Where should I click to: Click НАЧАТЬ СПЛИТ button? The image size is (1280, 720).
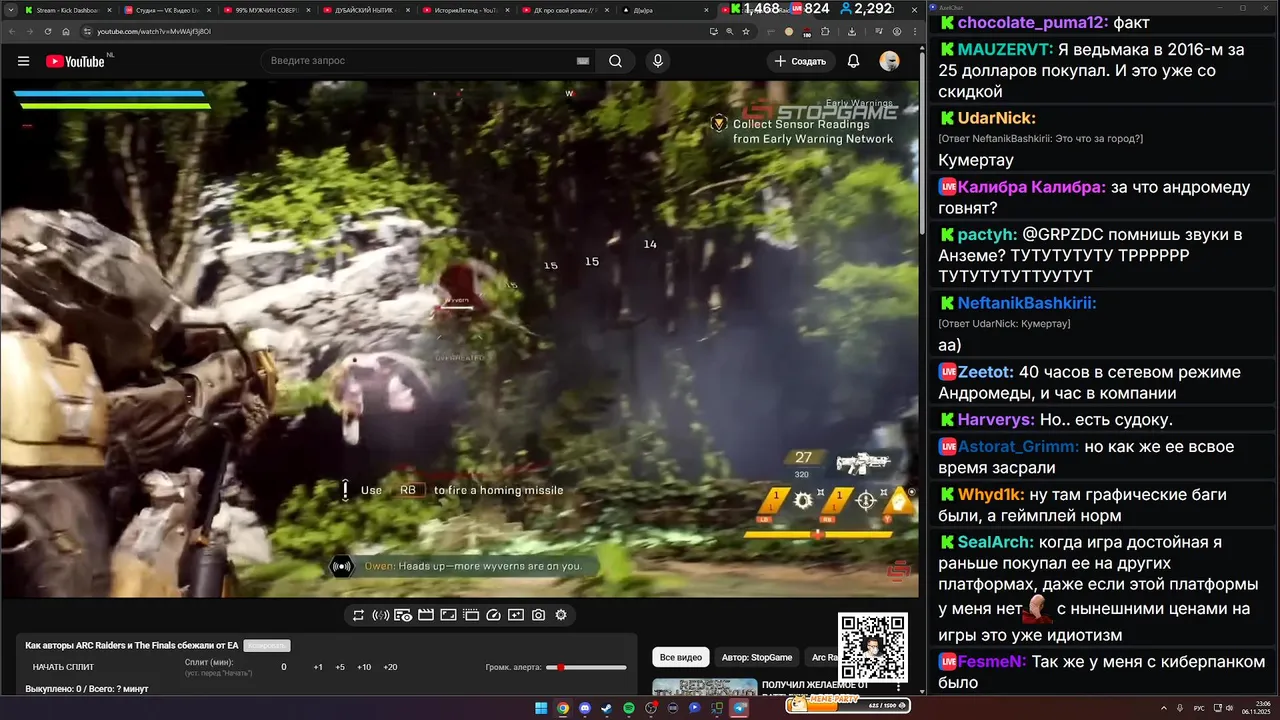pyautogui.click(x=63, y=667)
